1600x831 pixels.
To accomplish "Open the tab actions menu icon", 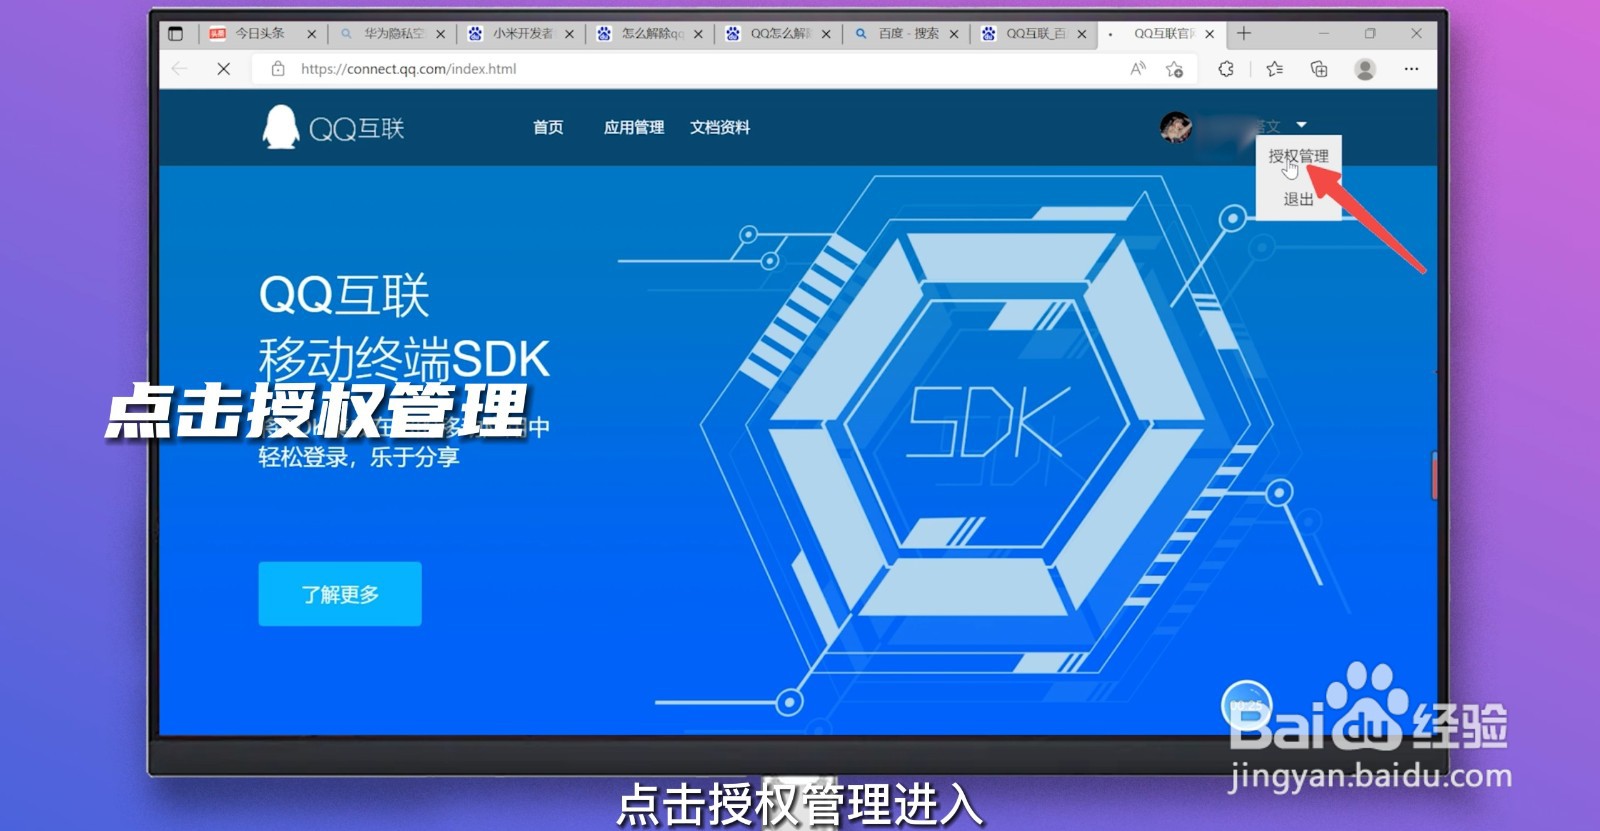I will click(x=176, y=33).
